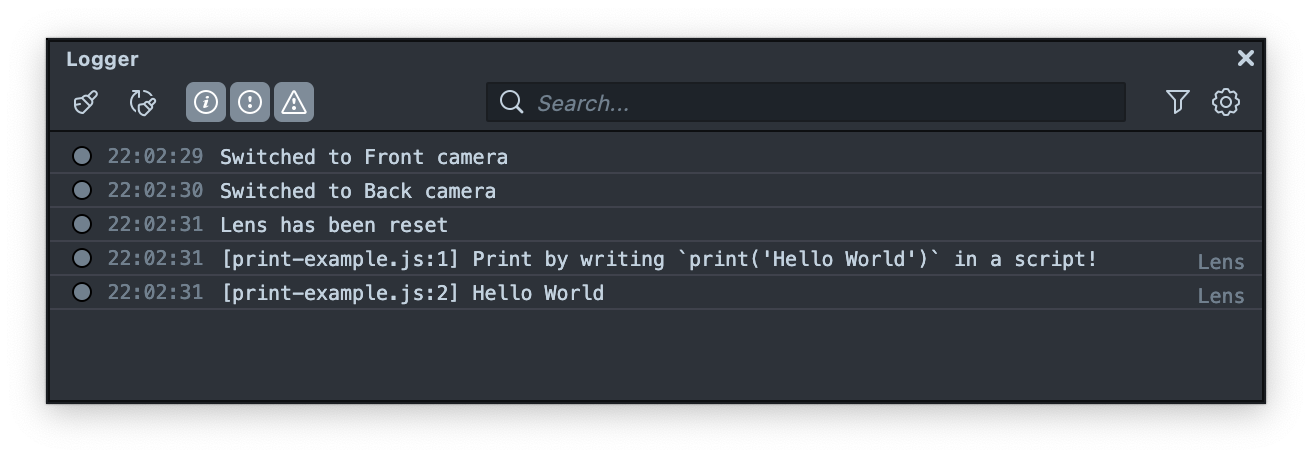Click the magnifying glass search icon
The image size is (1312, 458).
coord(511,102)
